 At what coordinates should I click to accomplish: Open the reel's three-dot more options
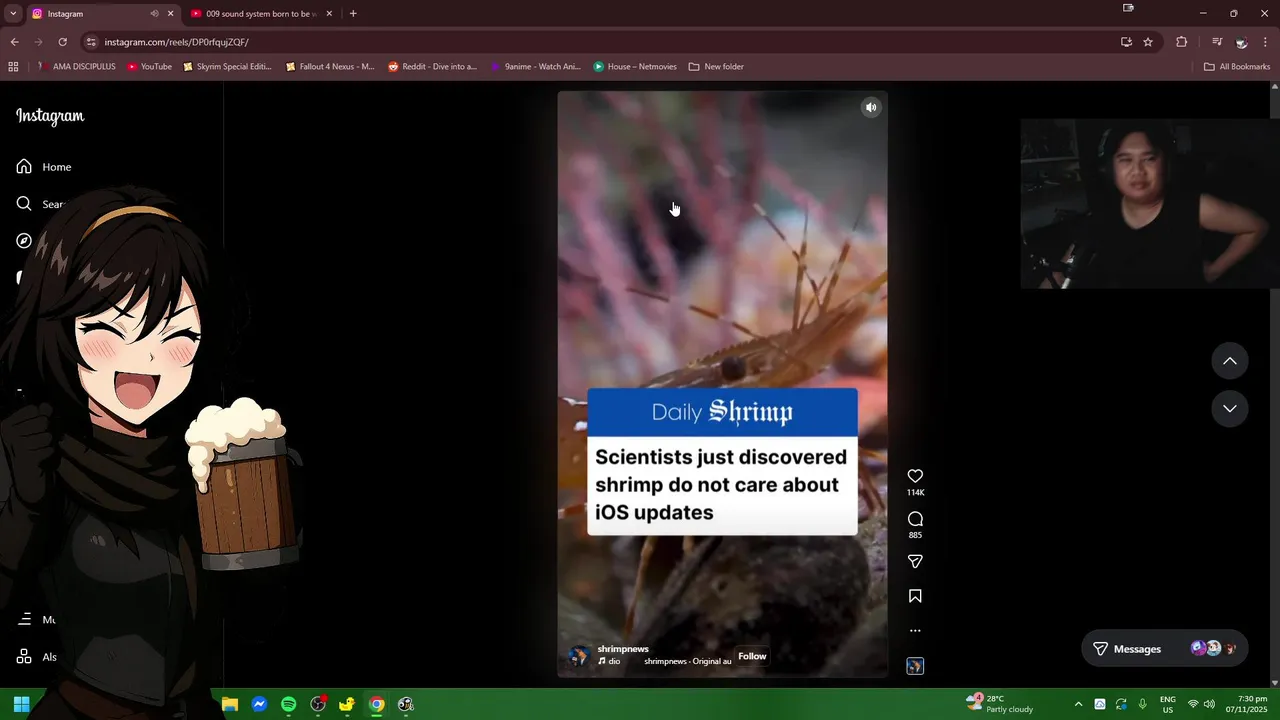[915, 631]
